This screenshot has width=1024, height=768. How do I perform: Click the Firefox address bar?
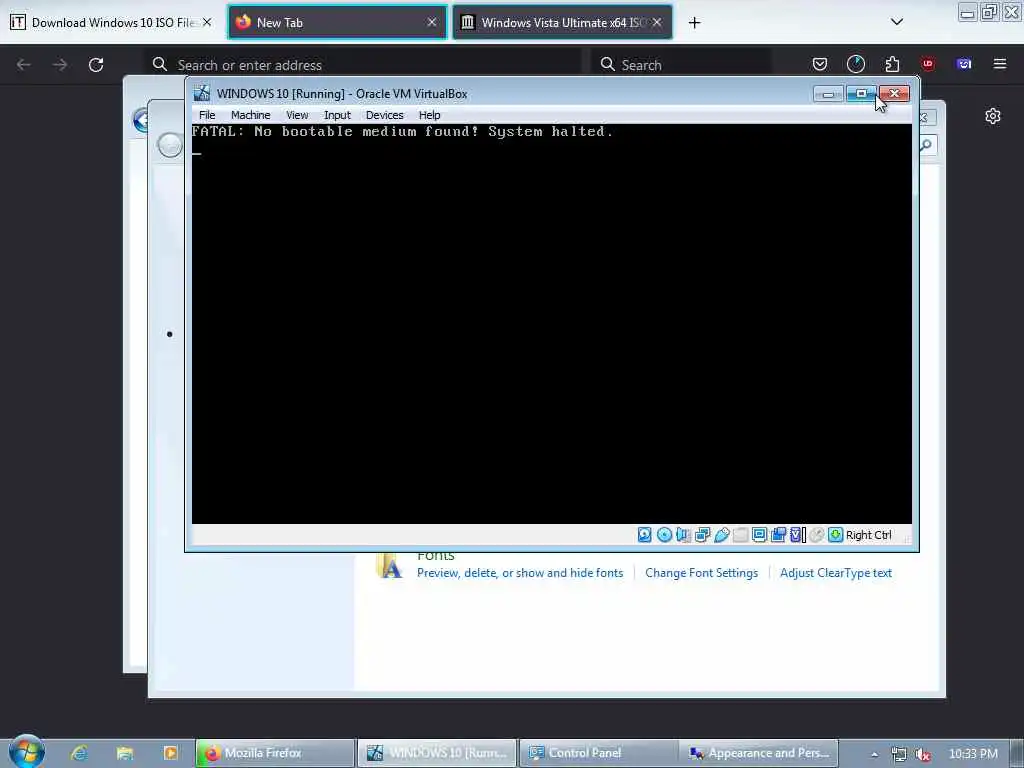(362, 65)
